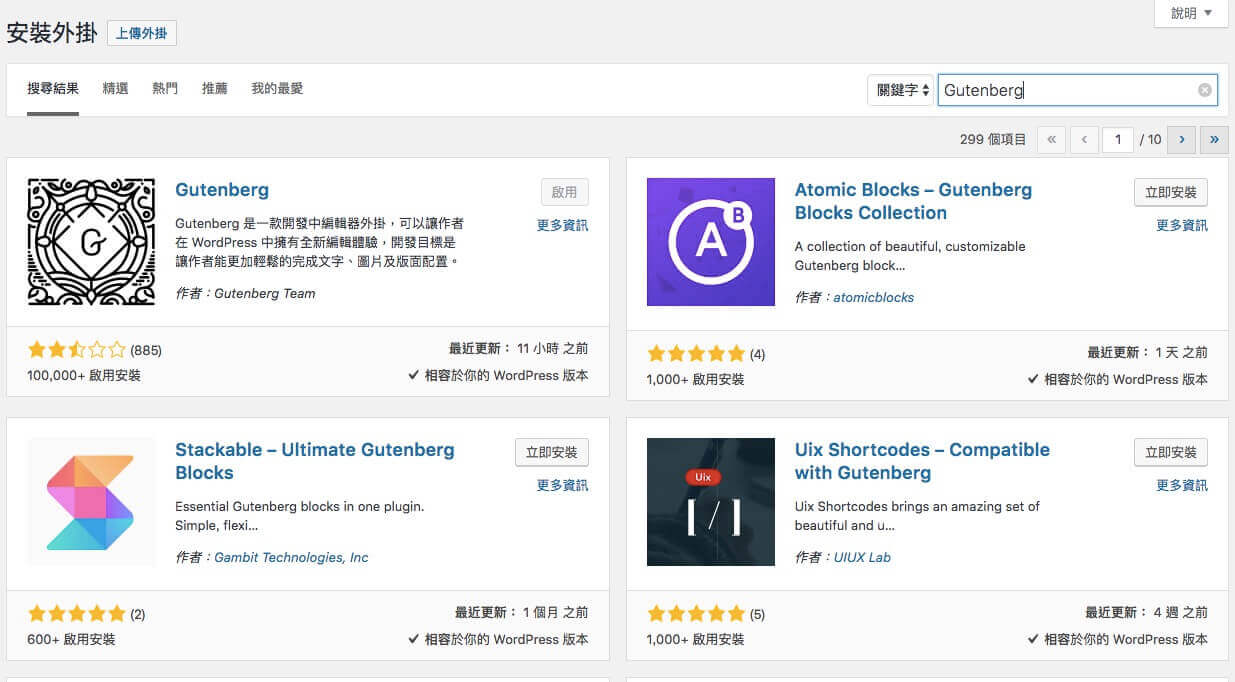Viewport: 1235px width, 682px height.
Task: Click 最近更新 1 個月 之前 text
Action: (x=521, y=613)
